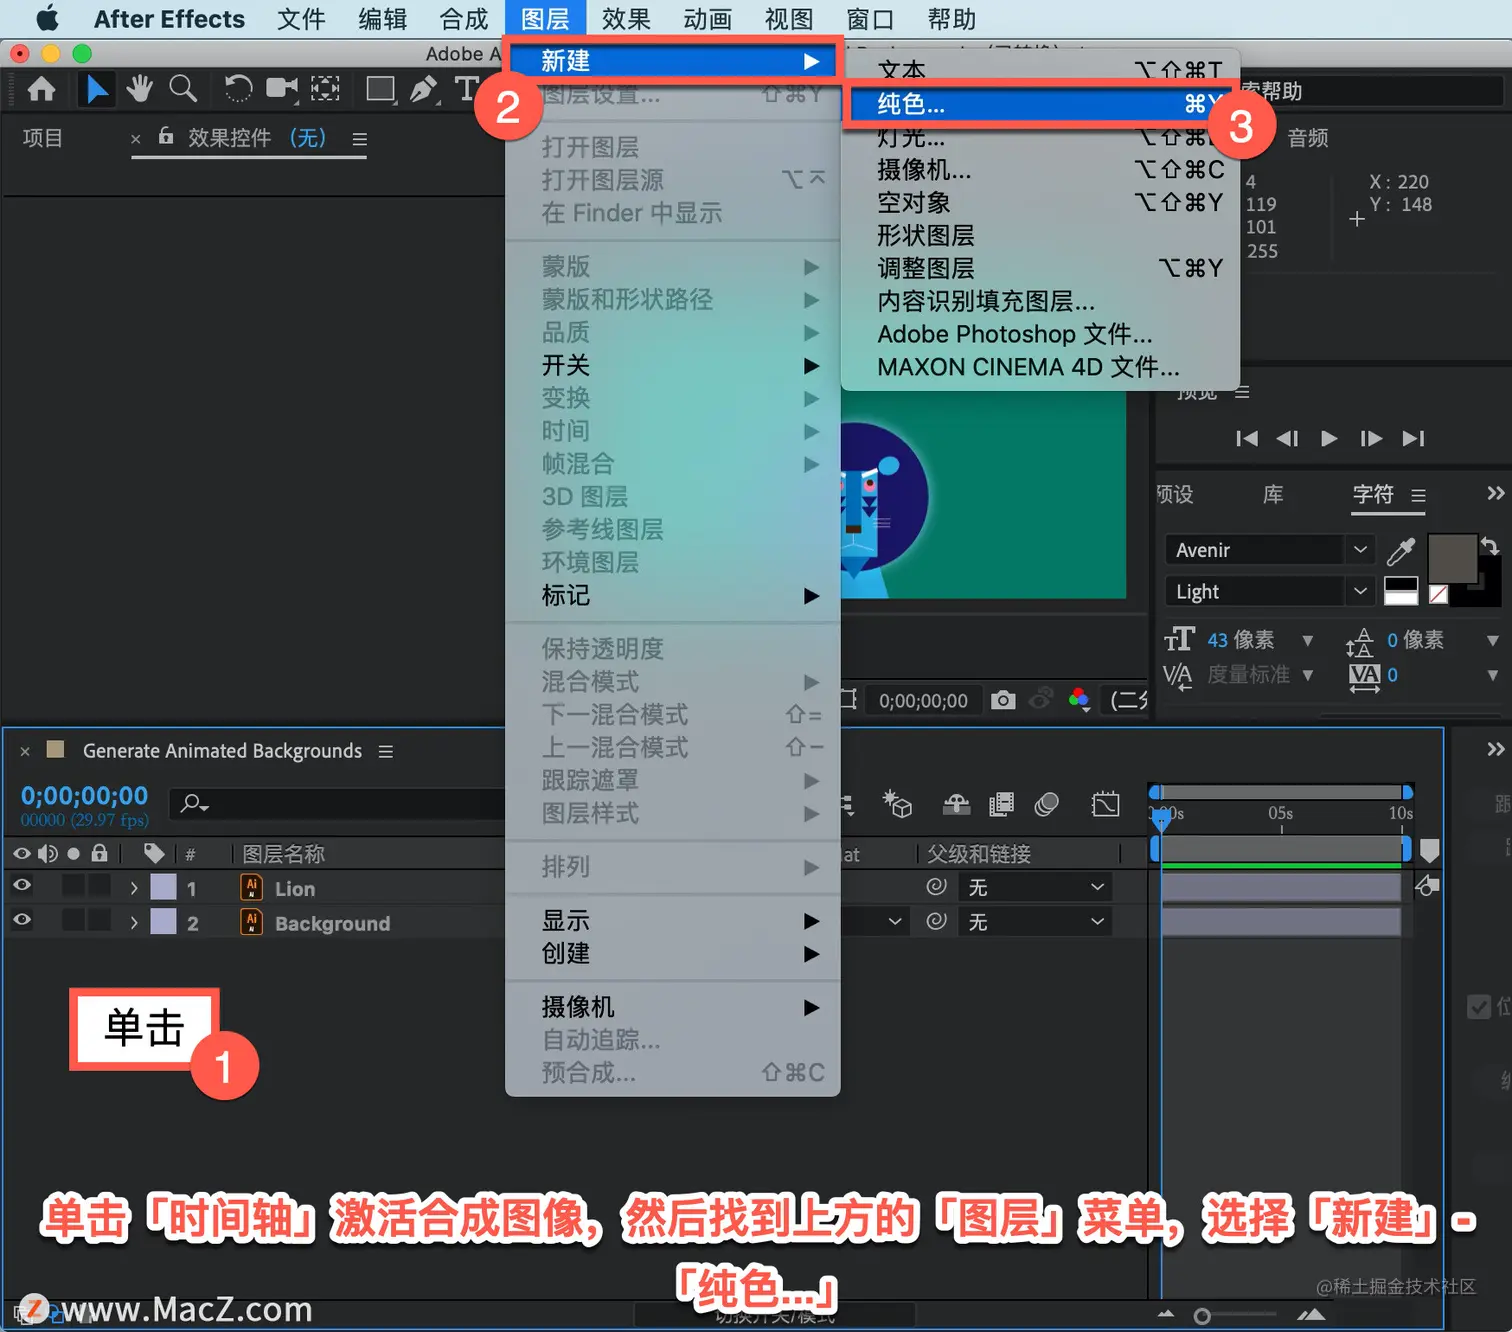Open the 动画 menu
Viewport: 1512px width, 1332px height.
coord(707,19)
